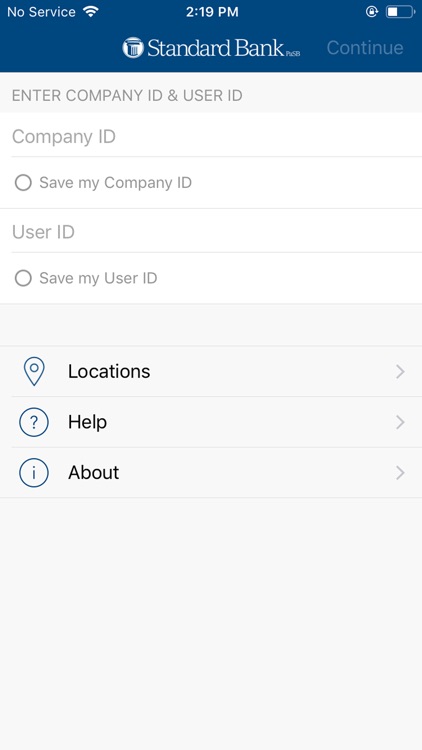The width and height of the screenshot is (422, 750).
Task: Open About via its chevron arrow
Action: 400,473
